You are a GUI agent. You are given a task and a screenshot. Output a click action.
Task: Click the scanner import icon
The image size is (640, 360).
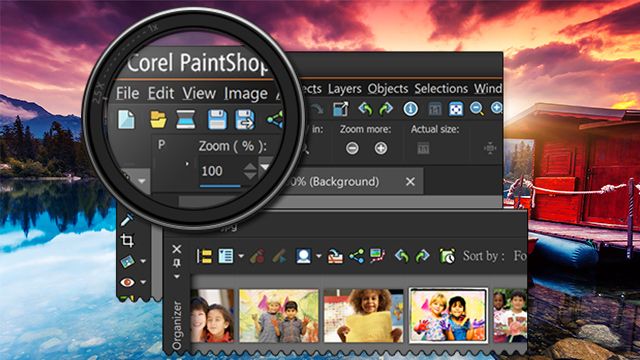186,120
